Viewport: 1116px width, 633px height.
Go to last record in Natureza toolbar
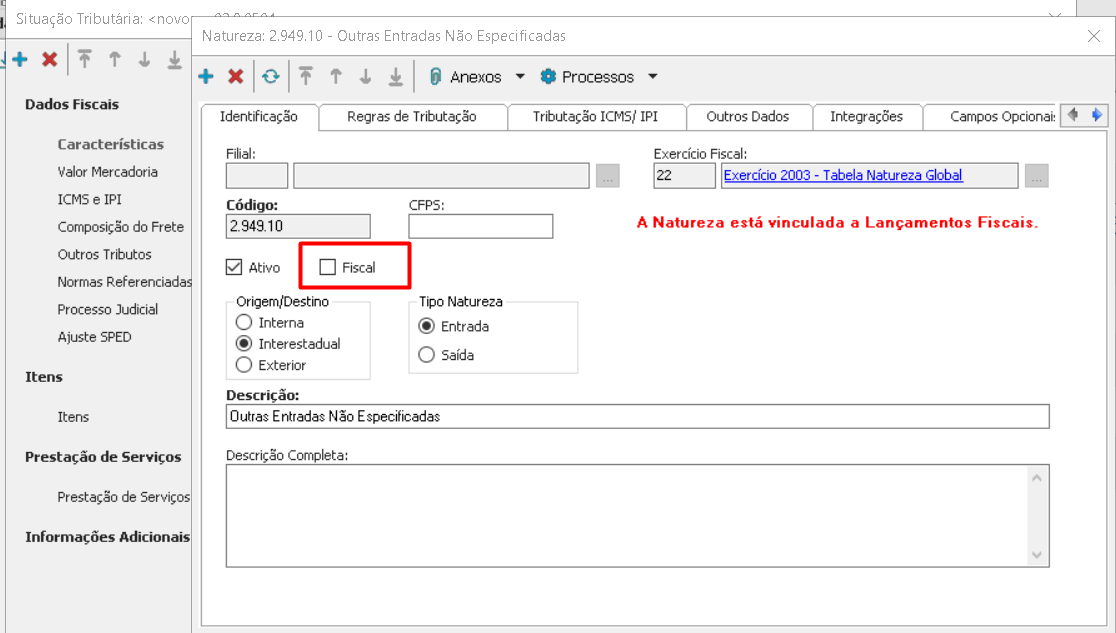(x=396, y=76)
